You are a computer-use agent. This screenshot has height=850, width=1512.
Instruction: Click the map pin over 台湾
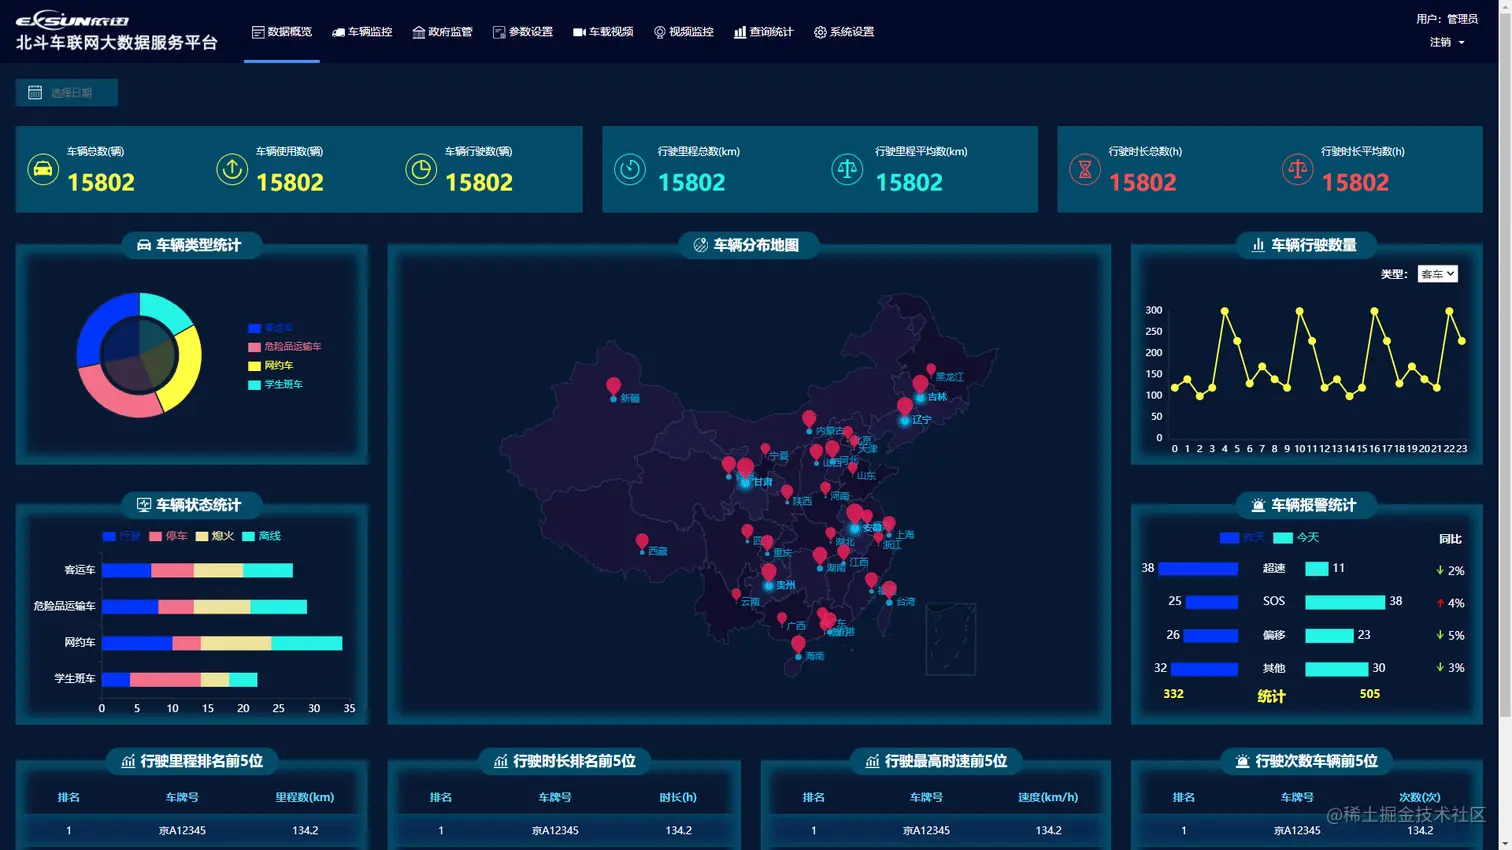(x=889, y=590)
